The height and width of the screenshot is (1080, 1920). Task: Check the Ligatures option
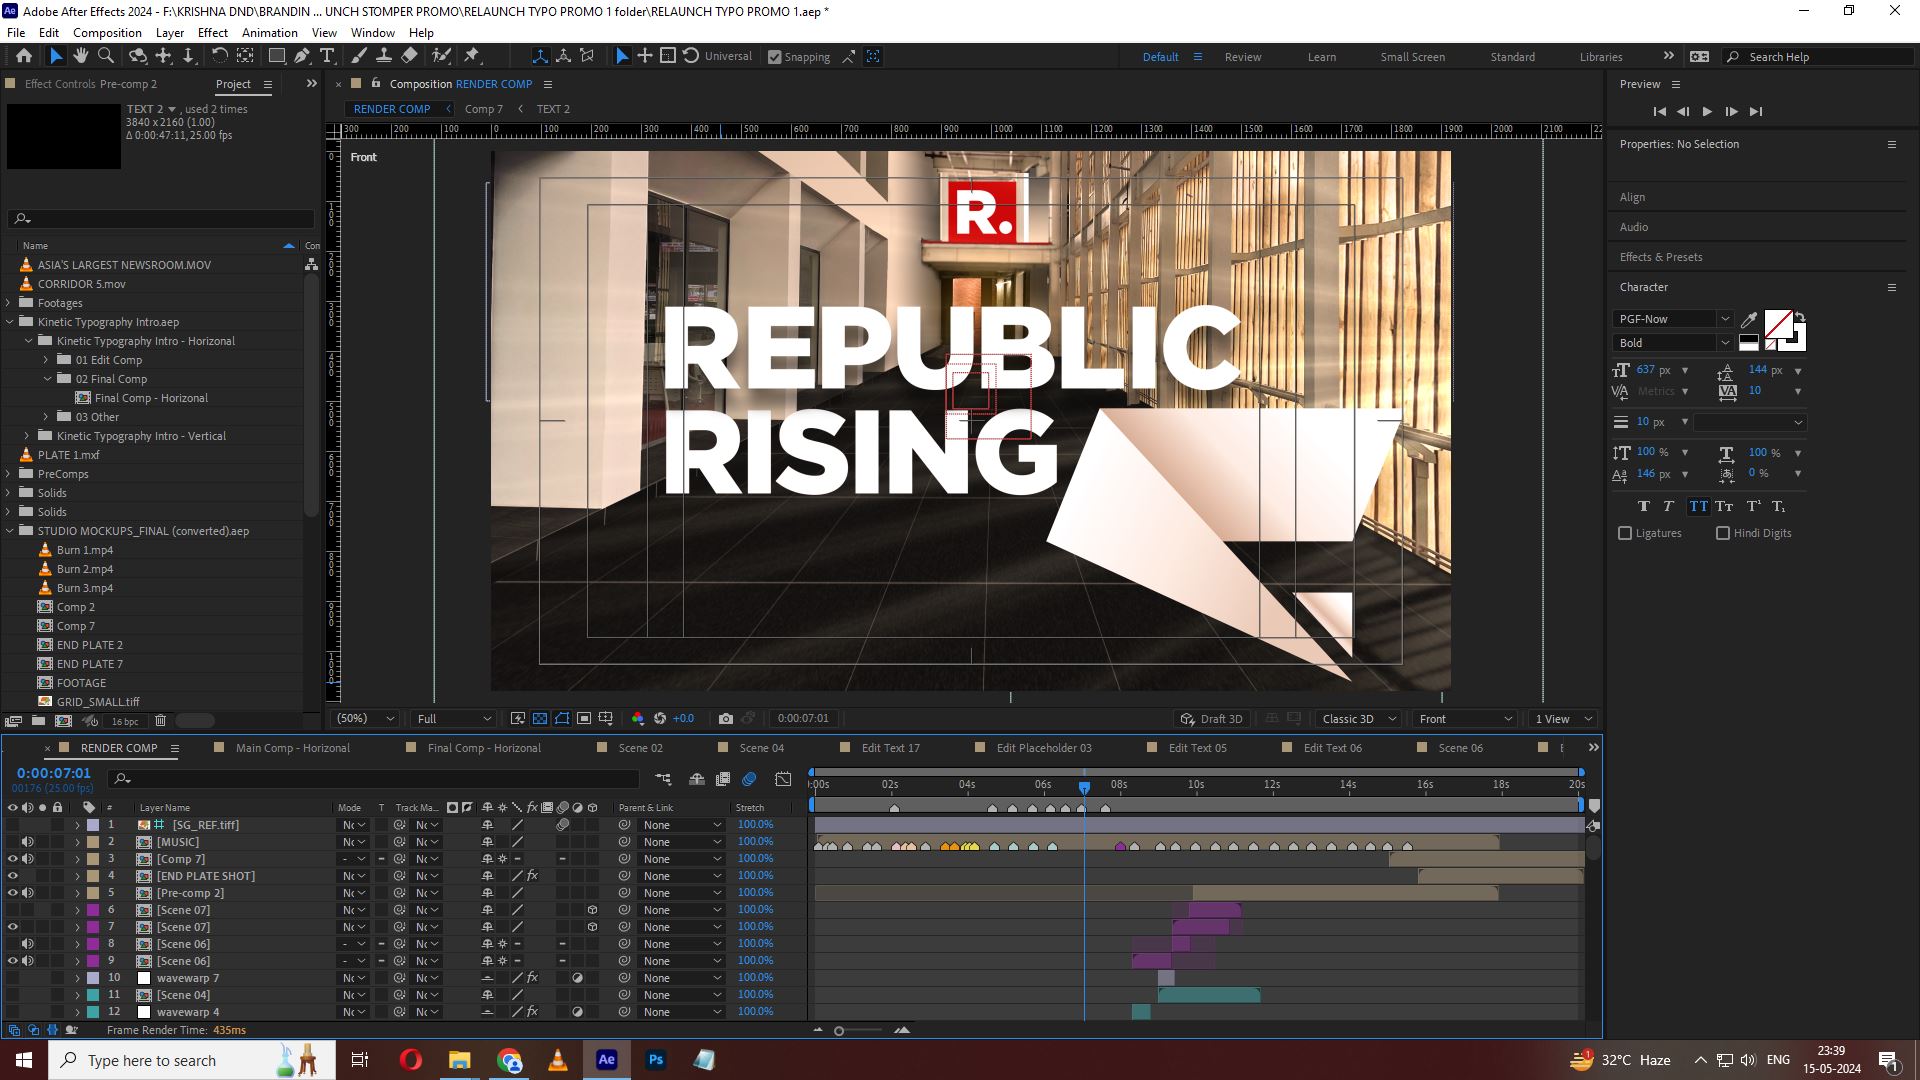click(1625, 533)
